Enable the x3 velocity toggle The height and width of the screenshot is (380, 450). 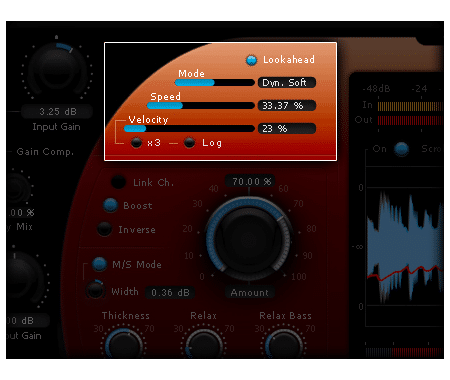(136, 143)
